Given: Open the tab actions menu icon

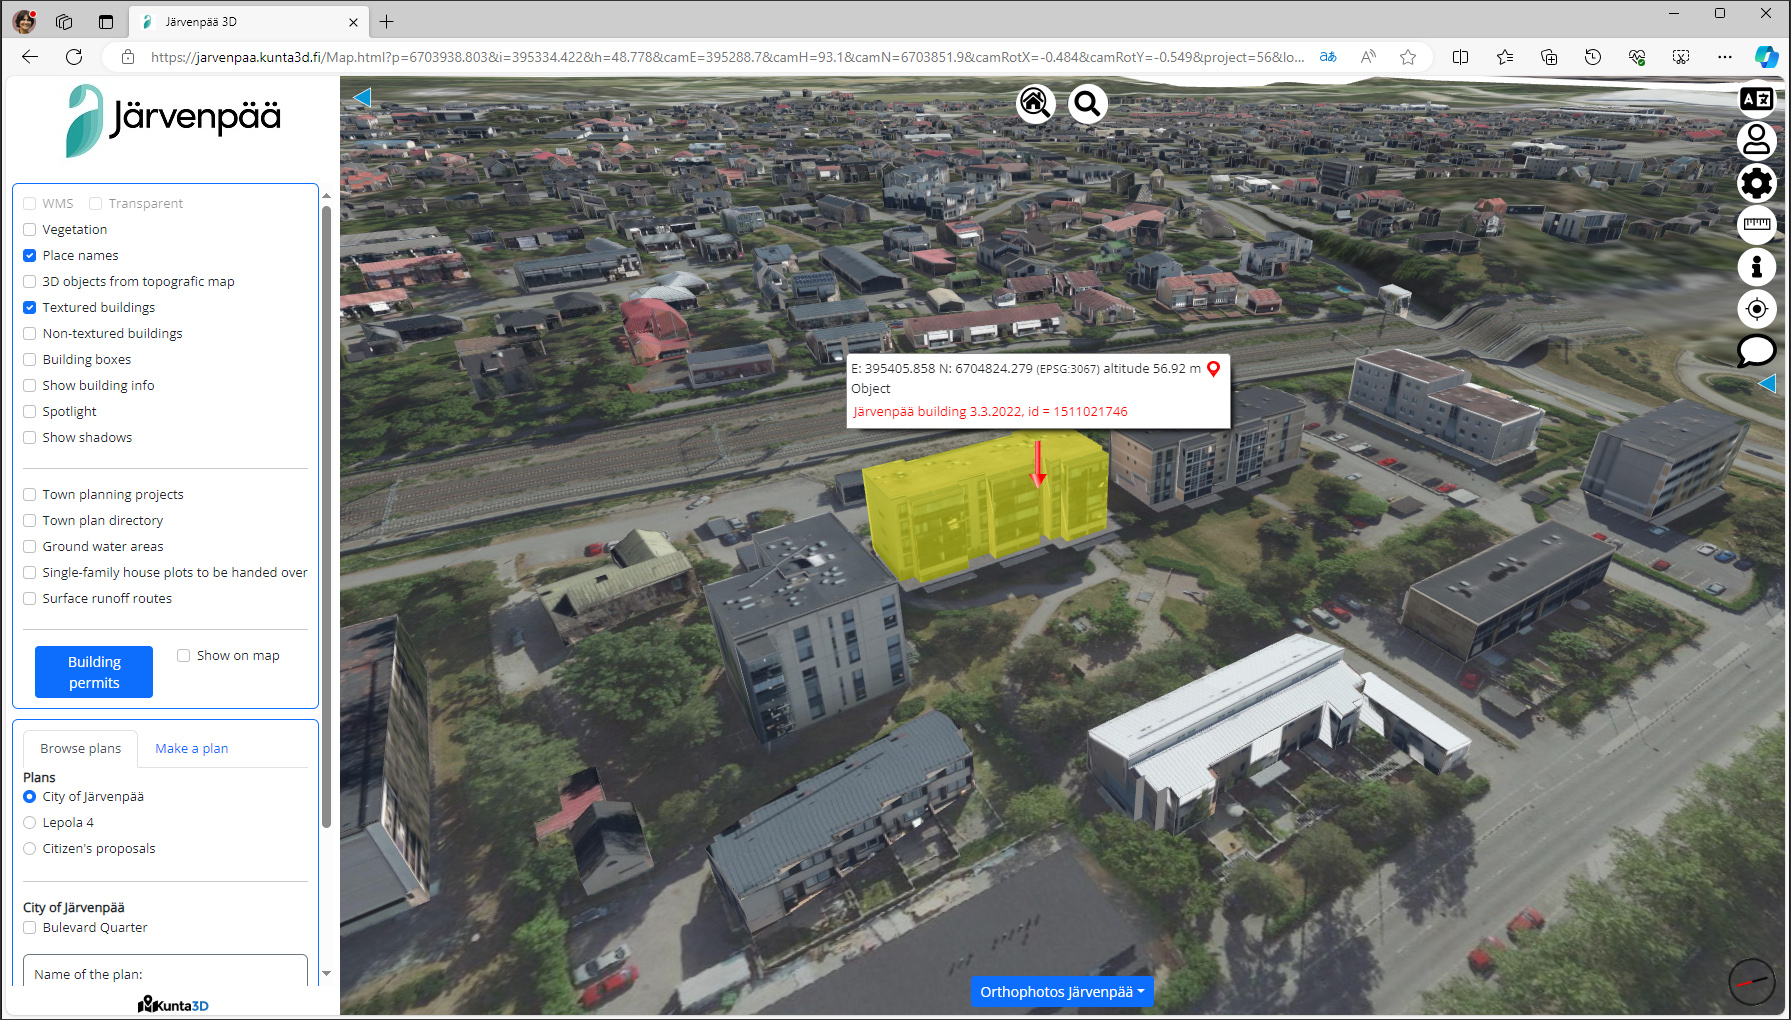Looking at the screenshot, I should [106, 21].
